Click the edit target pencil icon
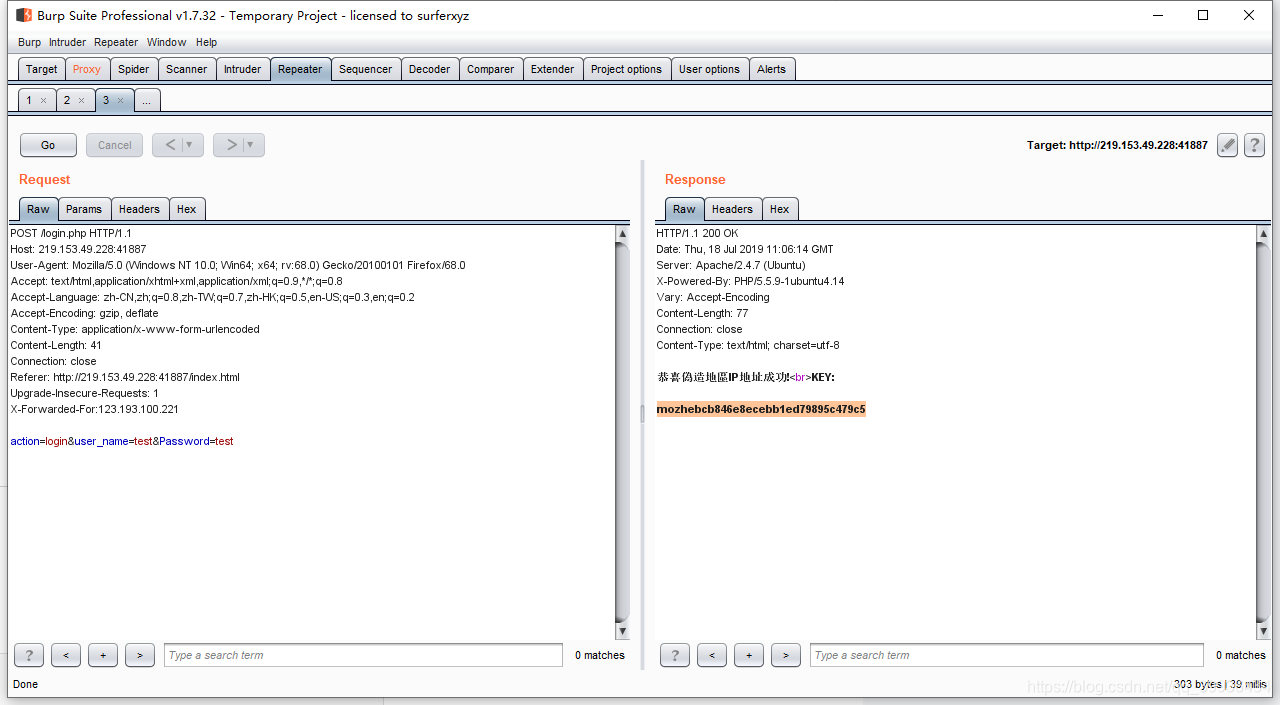 click(x=1228, y=145)
